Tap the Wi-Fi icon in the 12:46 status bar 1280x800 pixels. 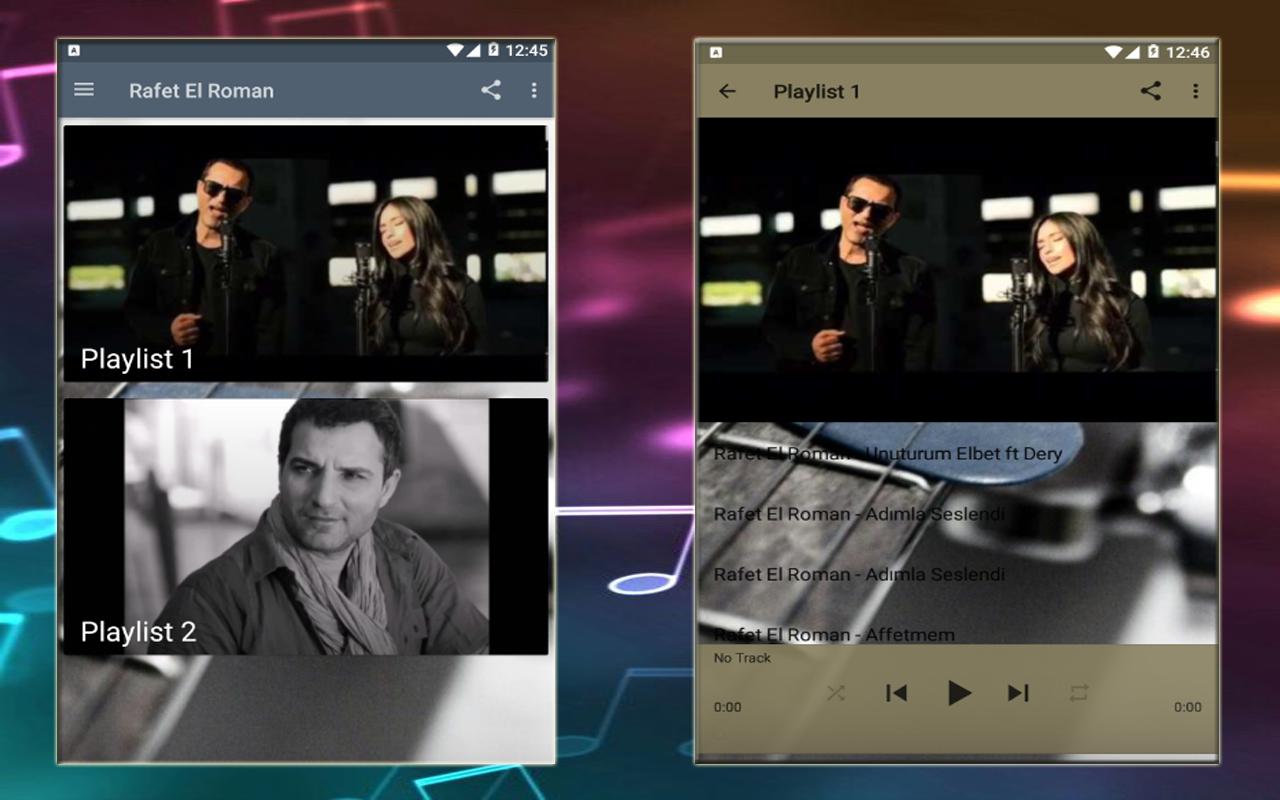[1113, 52]
